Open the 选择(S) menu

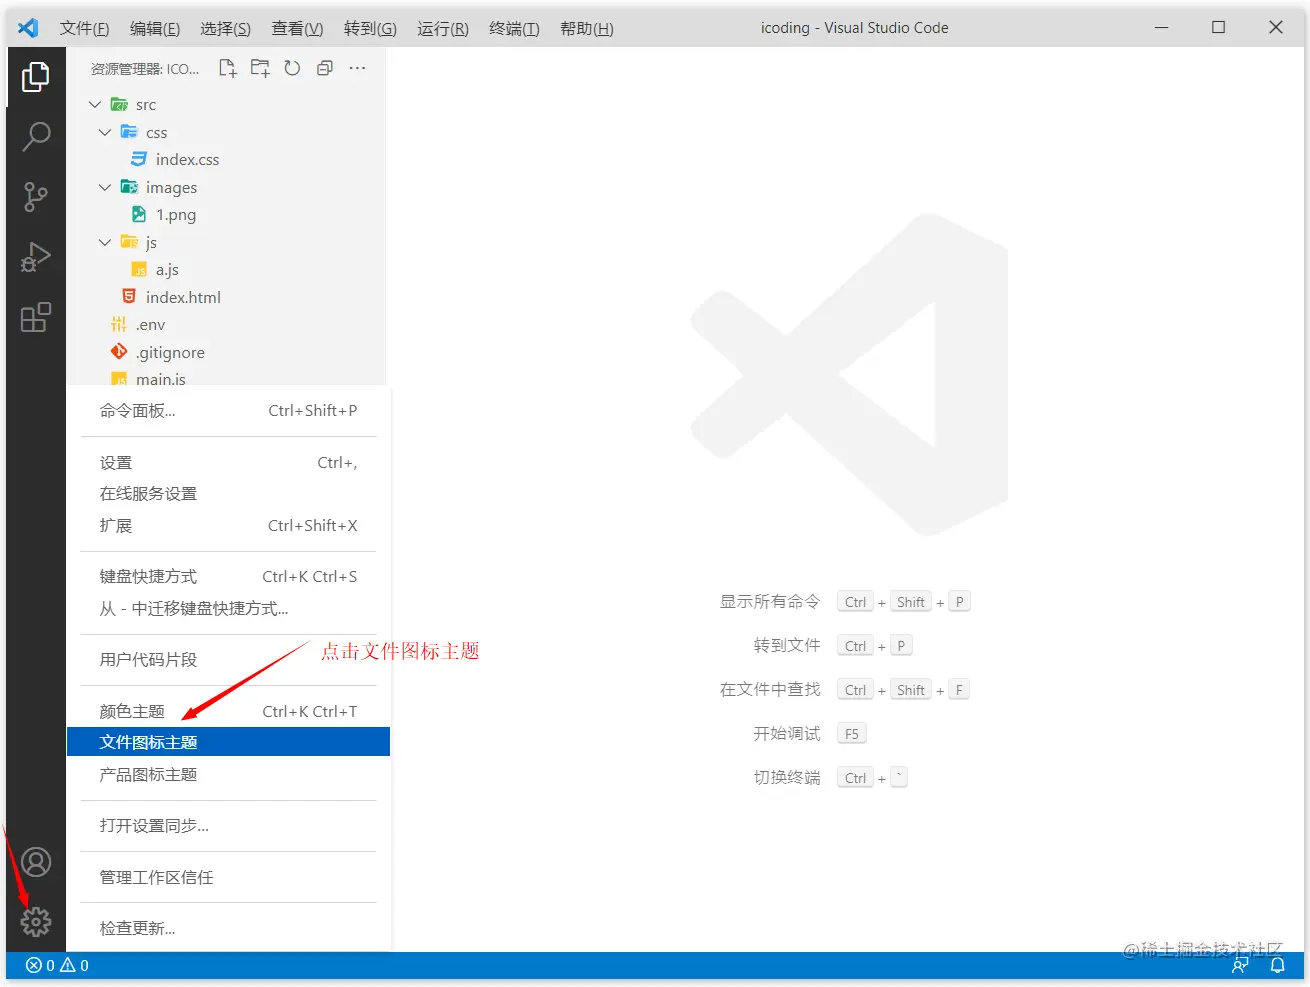225,28
